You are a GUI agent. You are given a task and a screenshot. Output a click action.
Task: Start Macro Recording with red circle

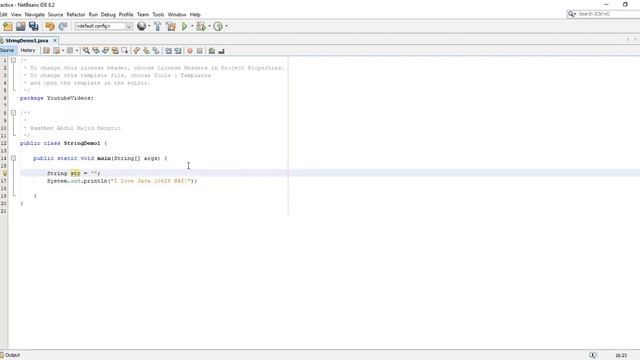[190, 51]
